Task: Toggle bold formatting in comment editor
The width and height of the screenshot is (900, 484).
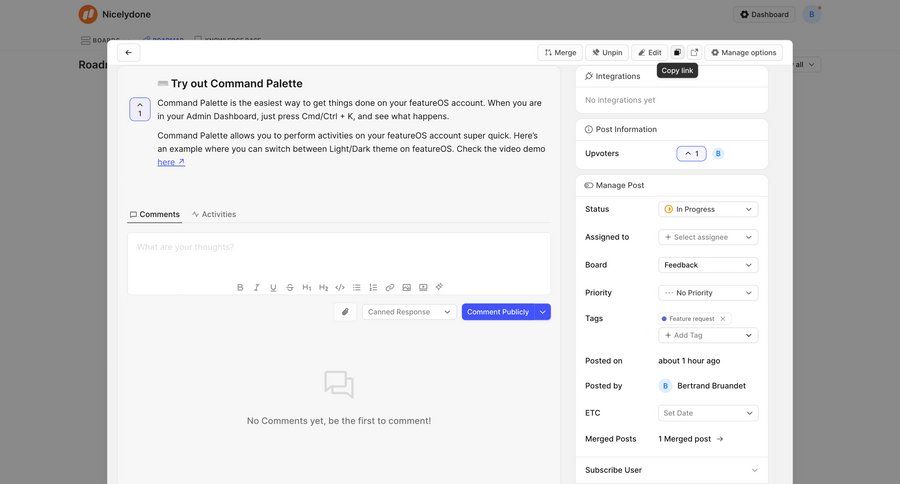Action: (240, 287)
